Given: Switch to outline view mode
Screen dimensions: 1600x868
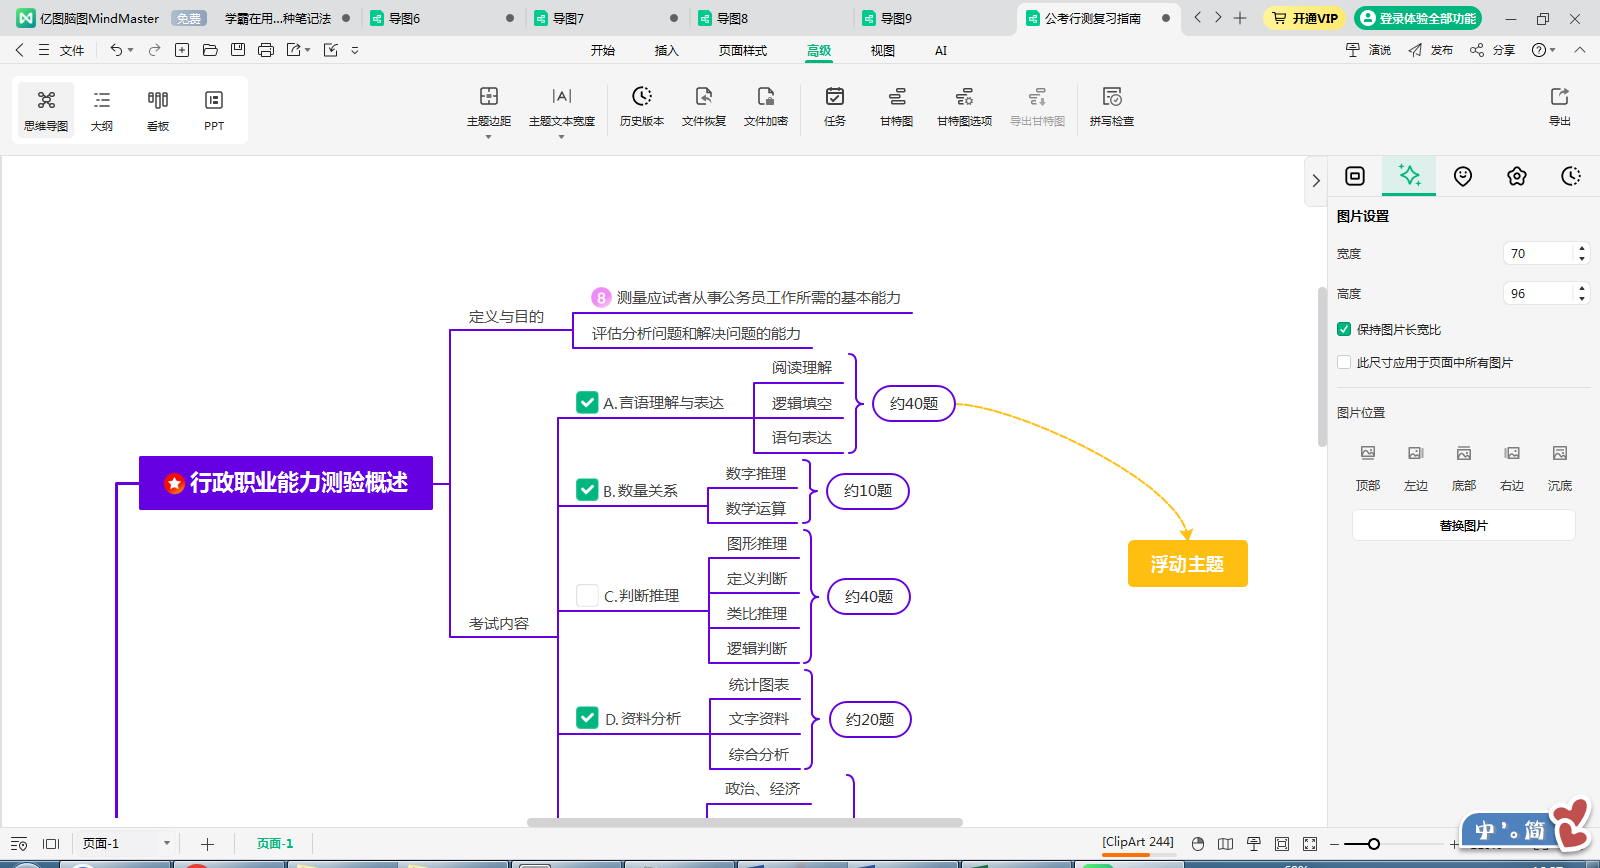Looking at the screenshot, I should click(102, 109).
